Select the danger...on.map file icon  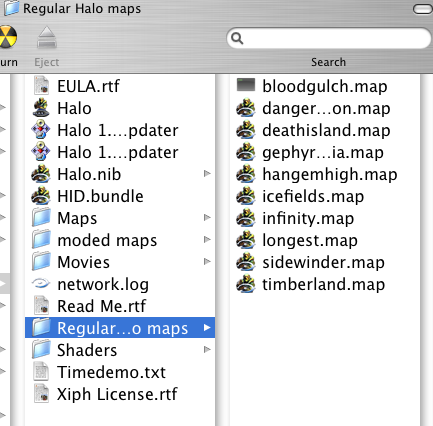click(246, 108)
